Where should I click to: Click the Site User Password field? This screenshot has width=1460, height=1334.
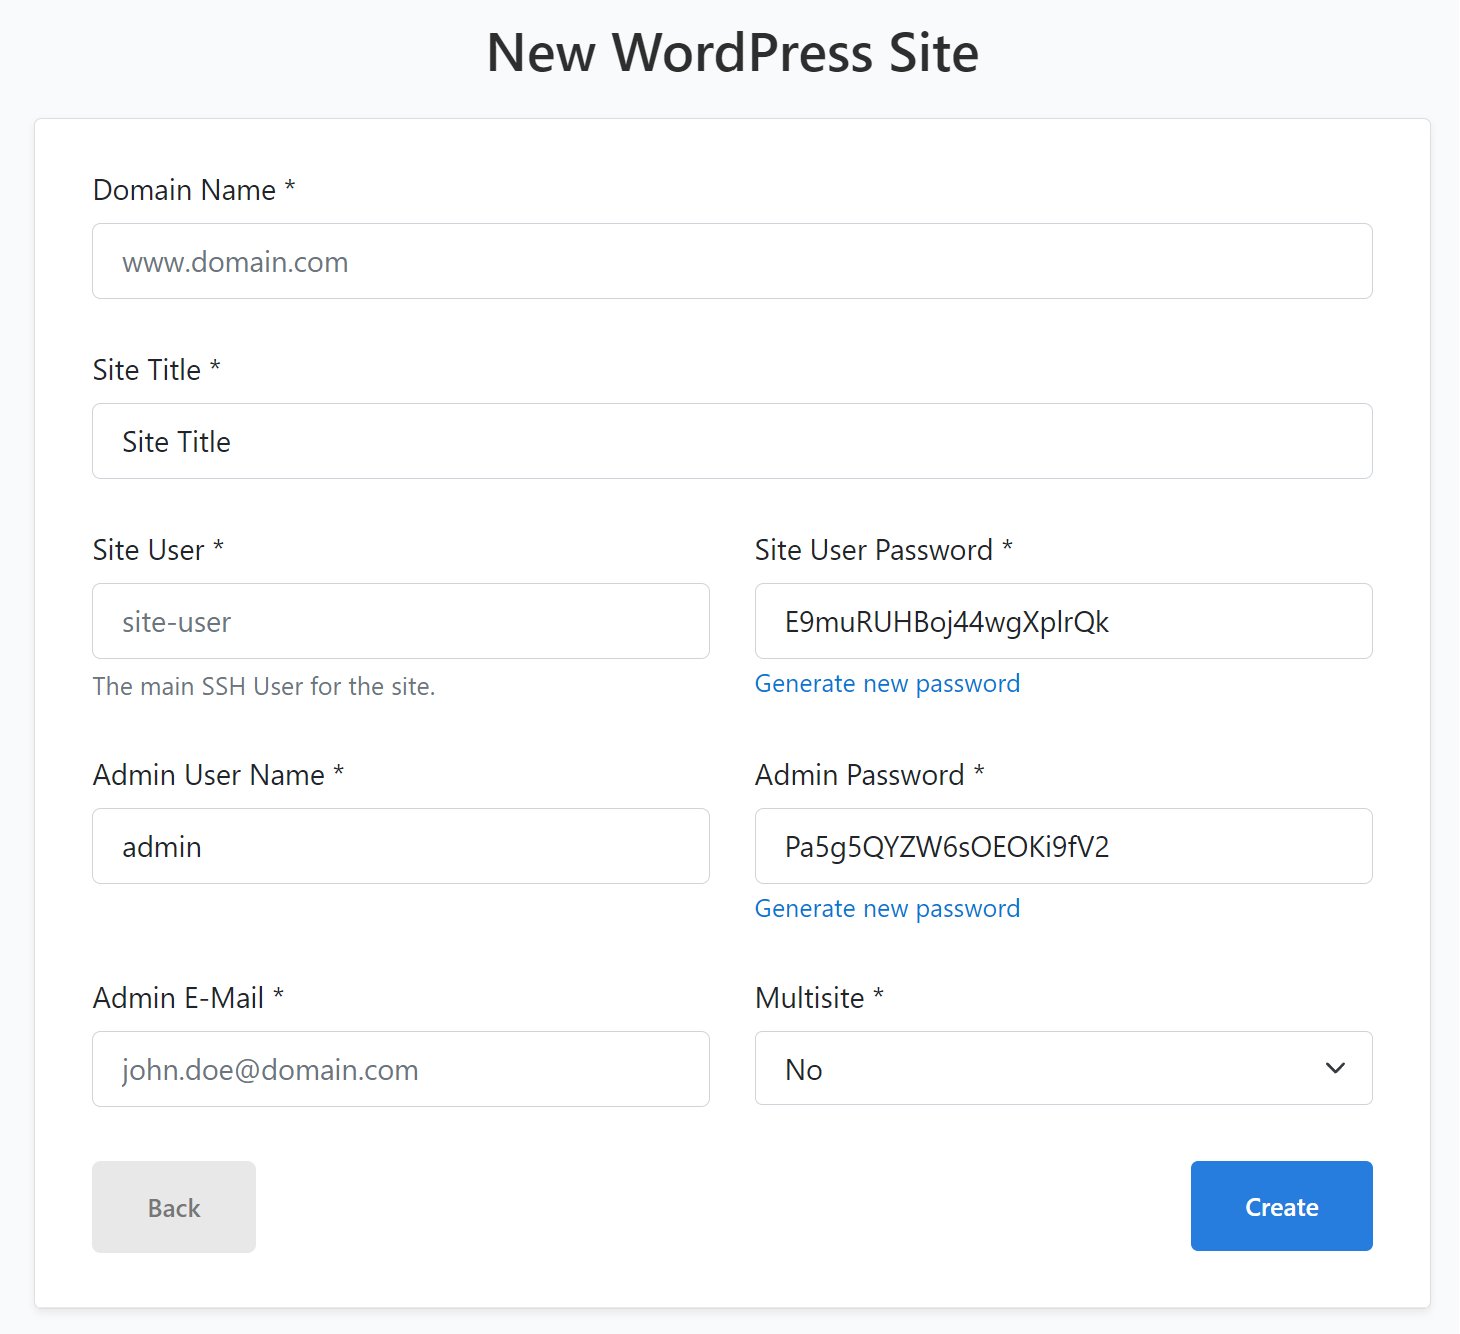1064,621
